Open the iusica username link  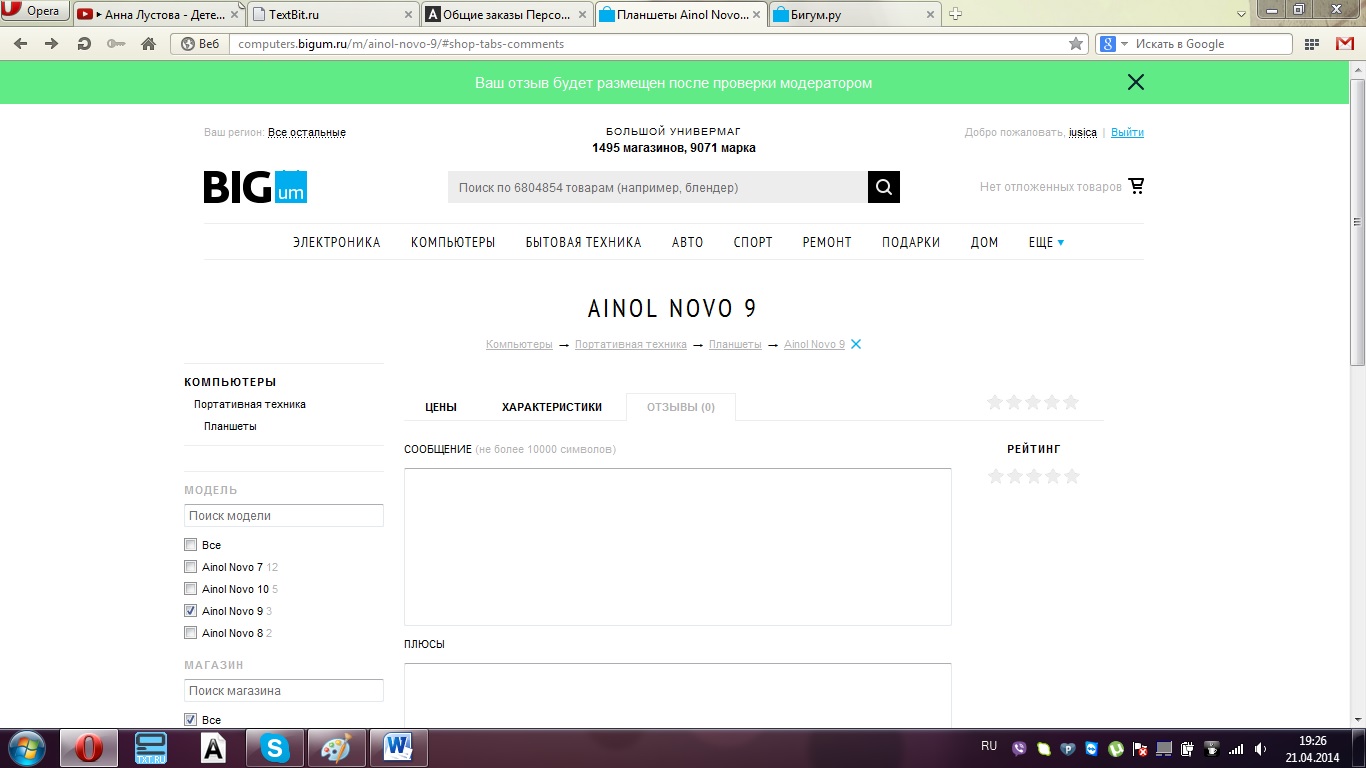[1083, 132]
